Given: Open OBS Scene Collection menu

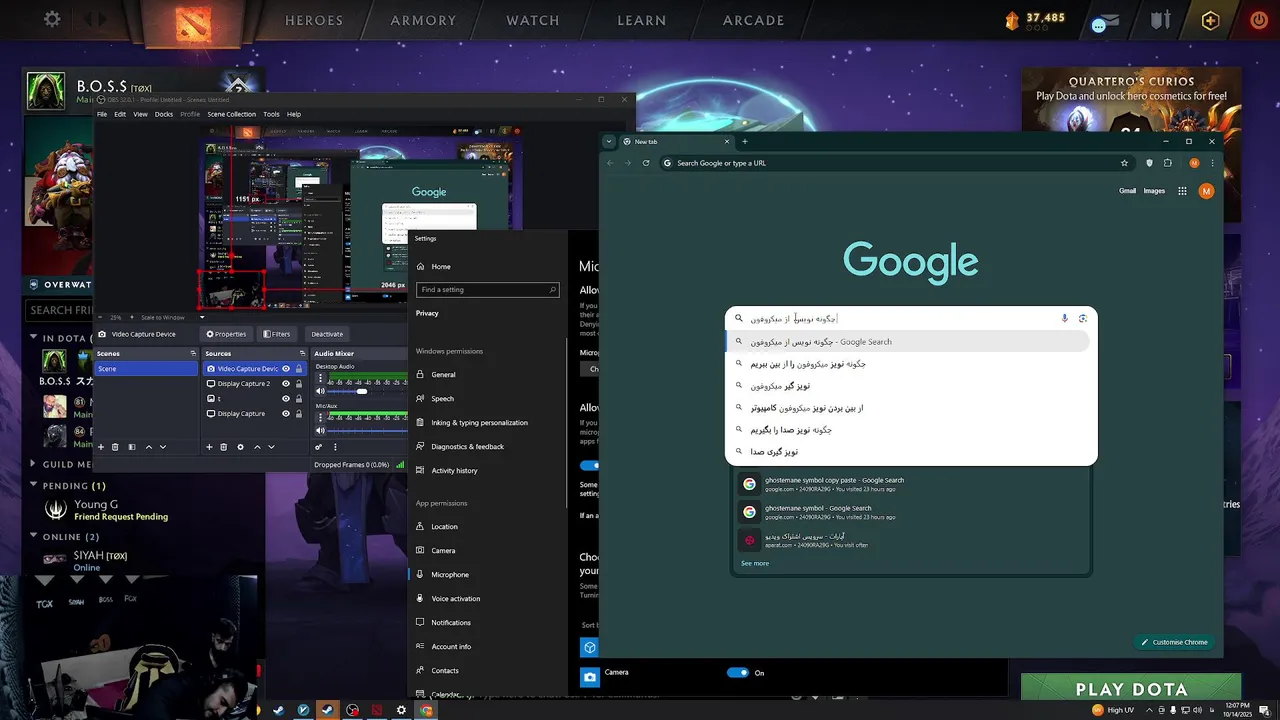Looking at the screenshot, I should tap(232, 114).
